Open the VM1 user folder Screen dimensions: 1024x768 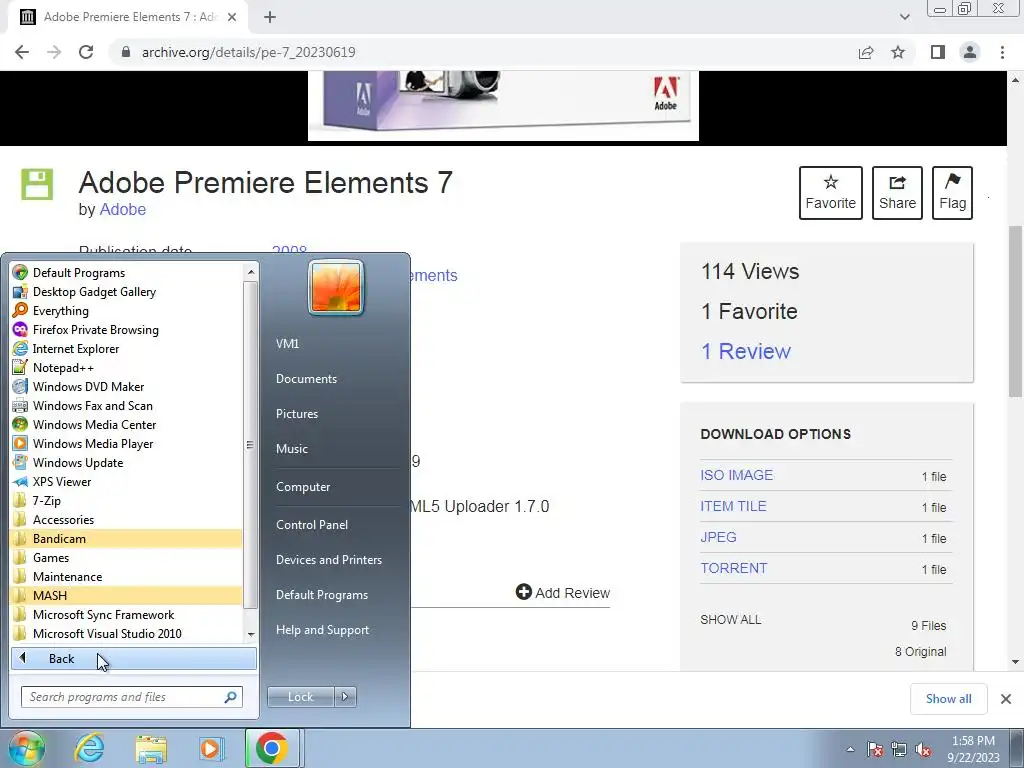pos(287,344)
